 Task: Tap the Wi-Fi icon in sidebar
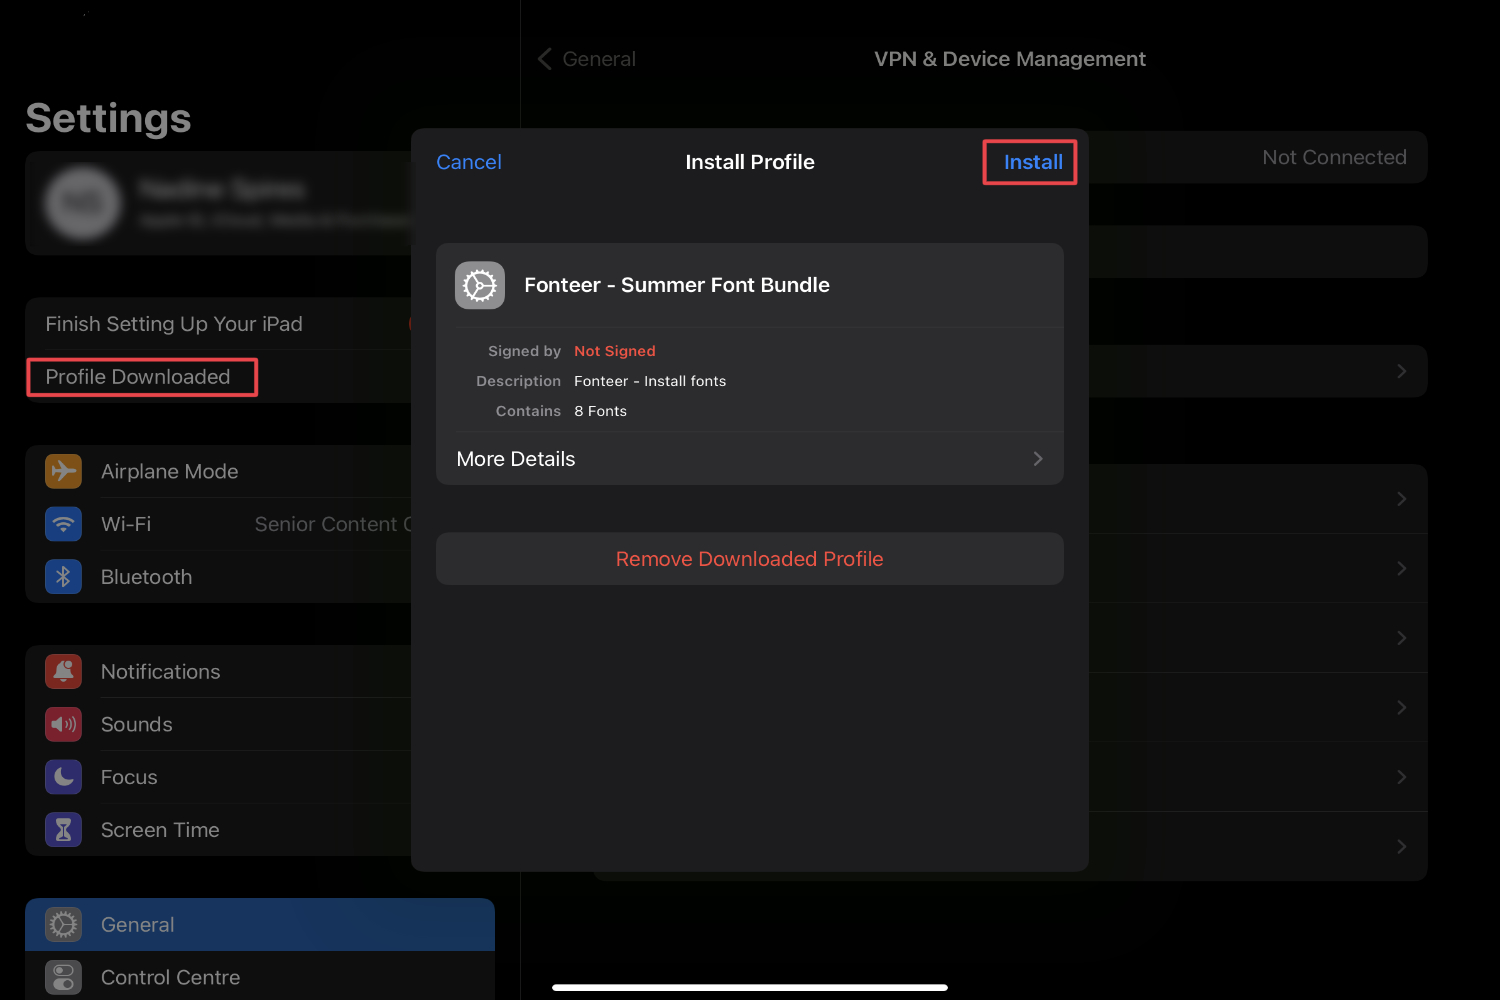[63, 524]
